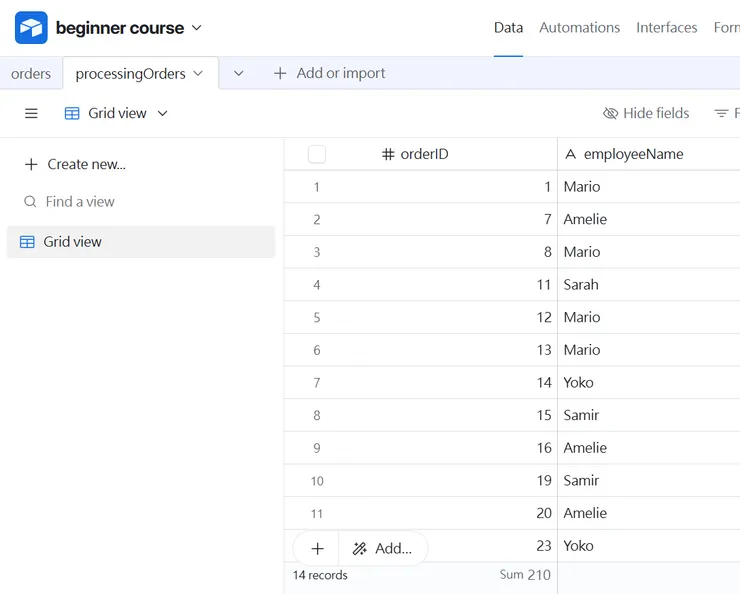The image size is (740, 594).
Task: Switch to the orders table tab
Action: (31, 73)
